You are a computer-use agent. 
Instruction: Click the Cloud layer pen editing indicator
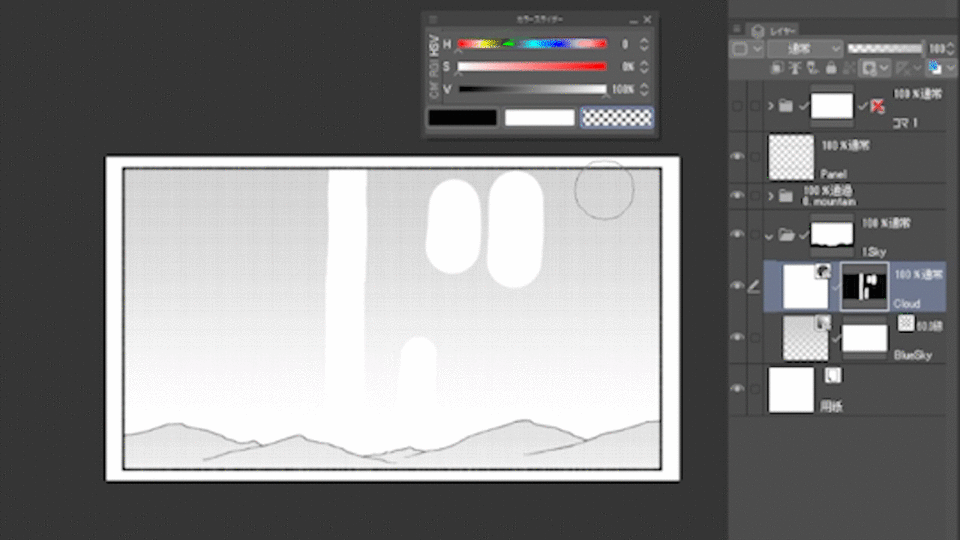(754, 286)
